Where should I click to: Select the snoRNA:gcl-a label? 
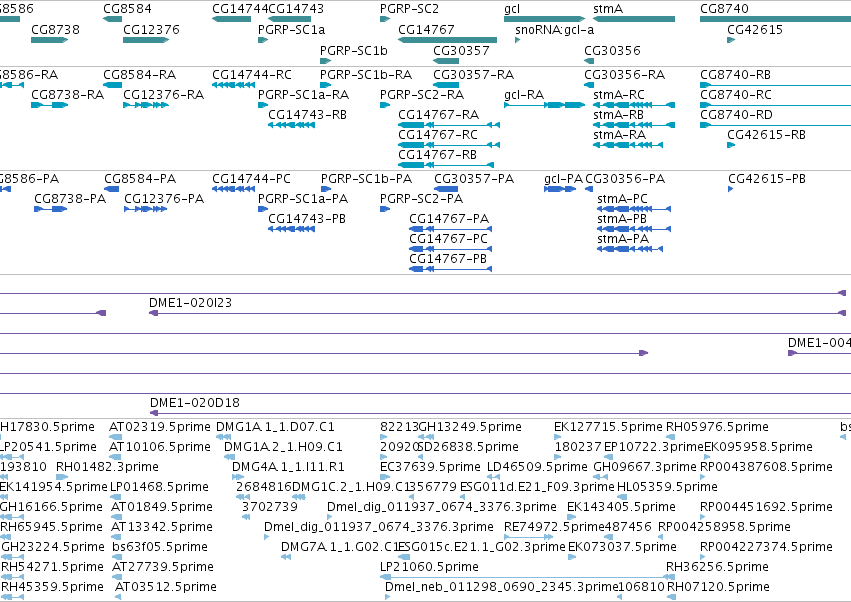555,30
